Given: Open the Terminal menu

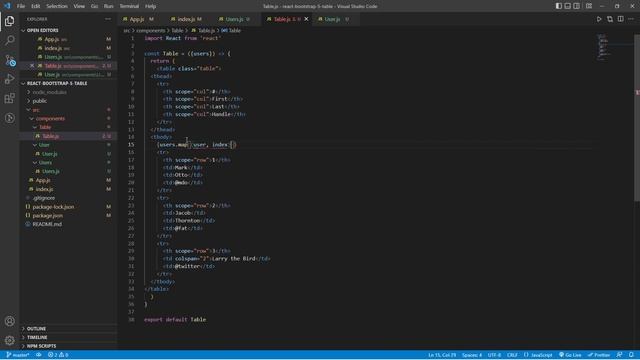Looking at the screenshot, I should point(129,6).
